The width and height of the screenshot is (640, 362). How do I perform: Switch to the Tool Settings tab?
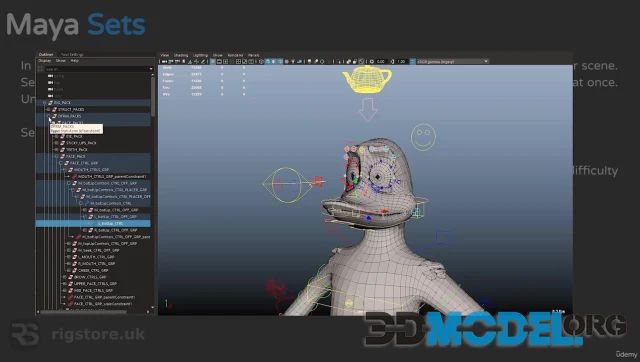72,54
